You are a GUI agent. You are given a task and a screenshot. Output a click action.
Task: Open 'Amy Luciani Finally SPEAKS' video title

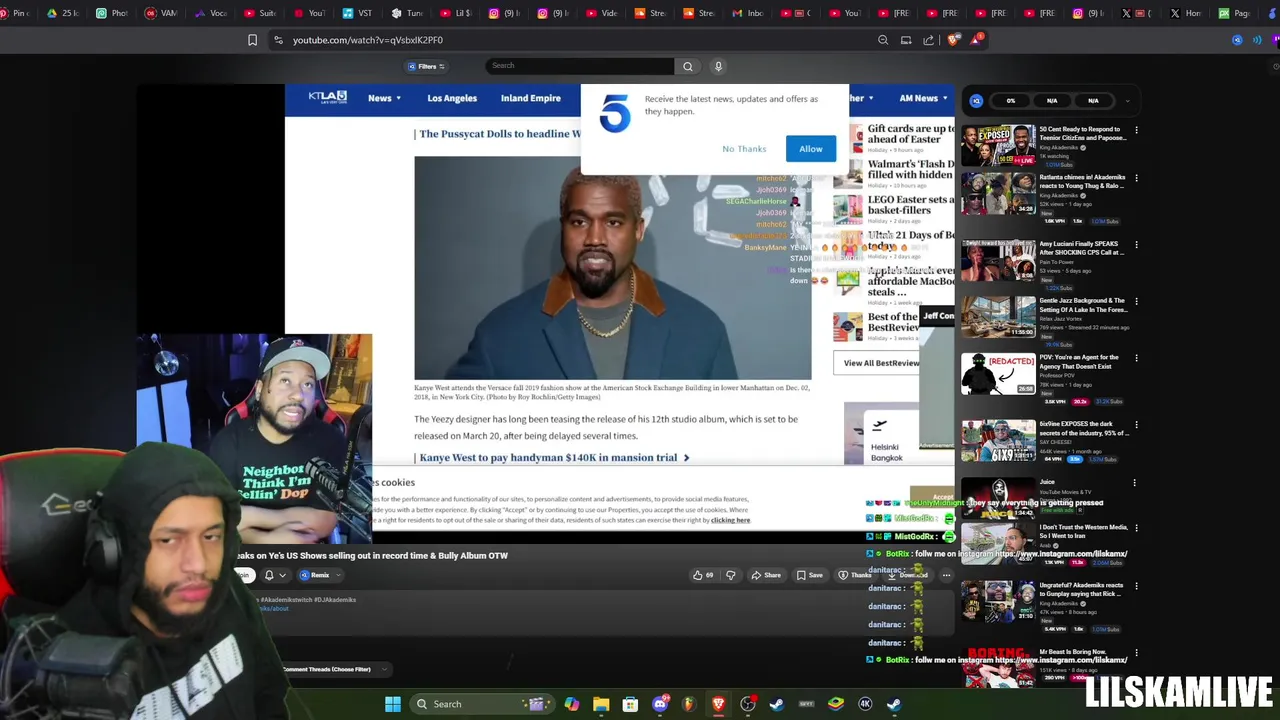1082,248
